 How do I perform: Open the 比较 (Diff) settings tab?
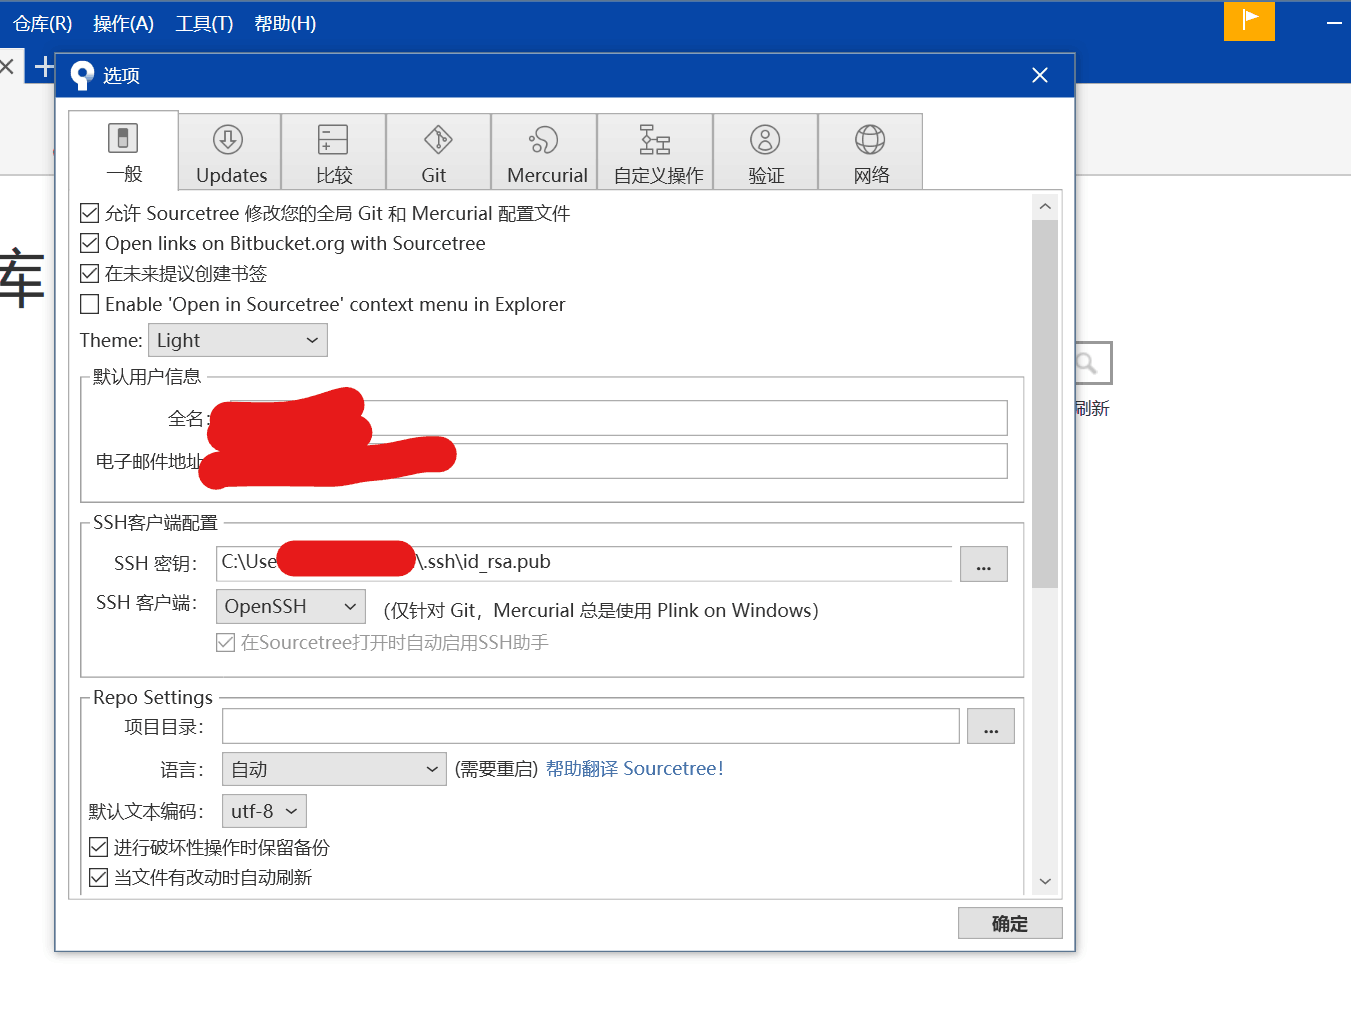pyautogui.click(x=334, y=151)
